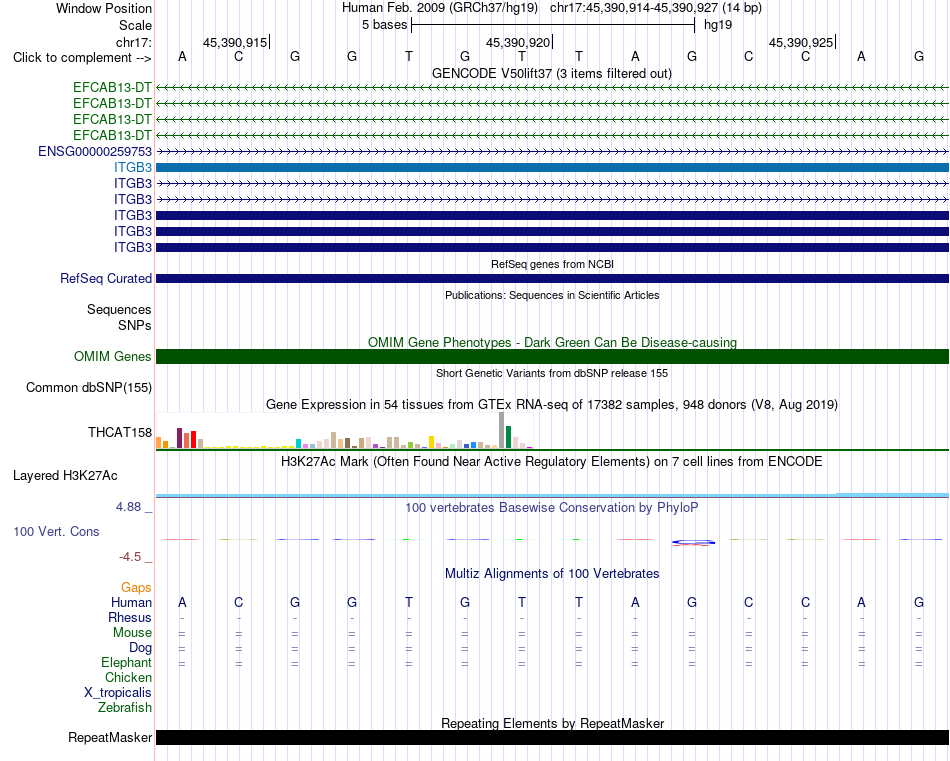The height and width of the screenshot is (761, 950).
Task: Click the dark green bar in the GTEx expression chart
Action: (x=508, y=437)
